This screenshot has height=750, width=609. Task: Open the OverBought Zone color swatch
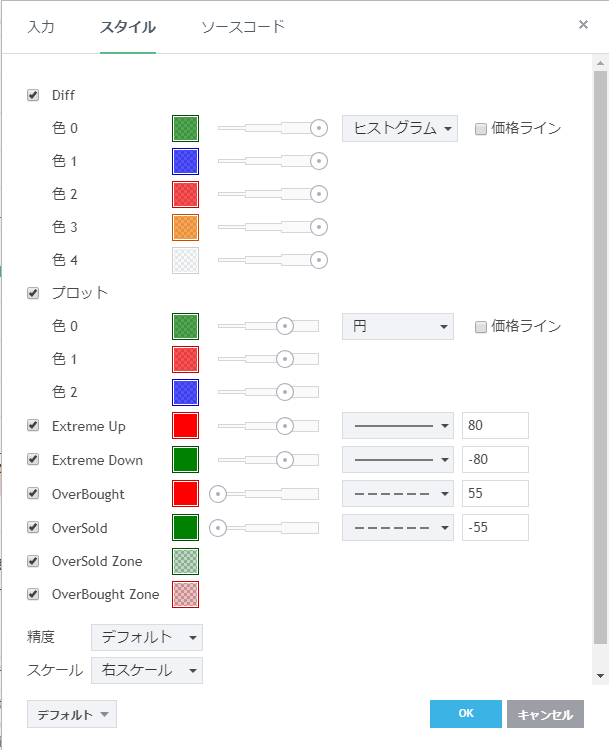pos(185,594)
